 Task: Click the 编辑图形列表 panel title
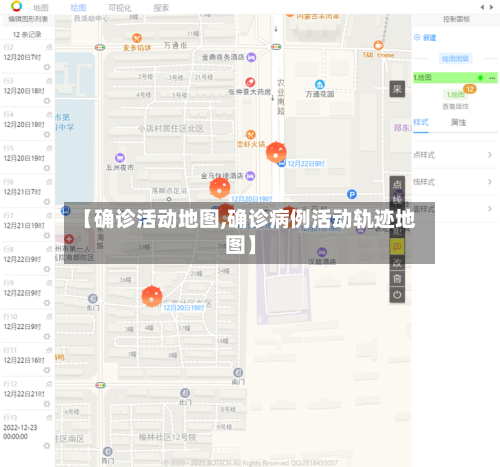28,19
